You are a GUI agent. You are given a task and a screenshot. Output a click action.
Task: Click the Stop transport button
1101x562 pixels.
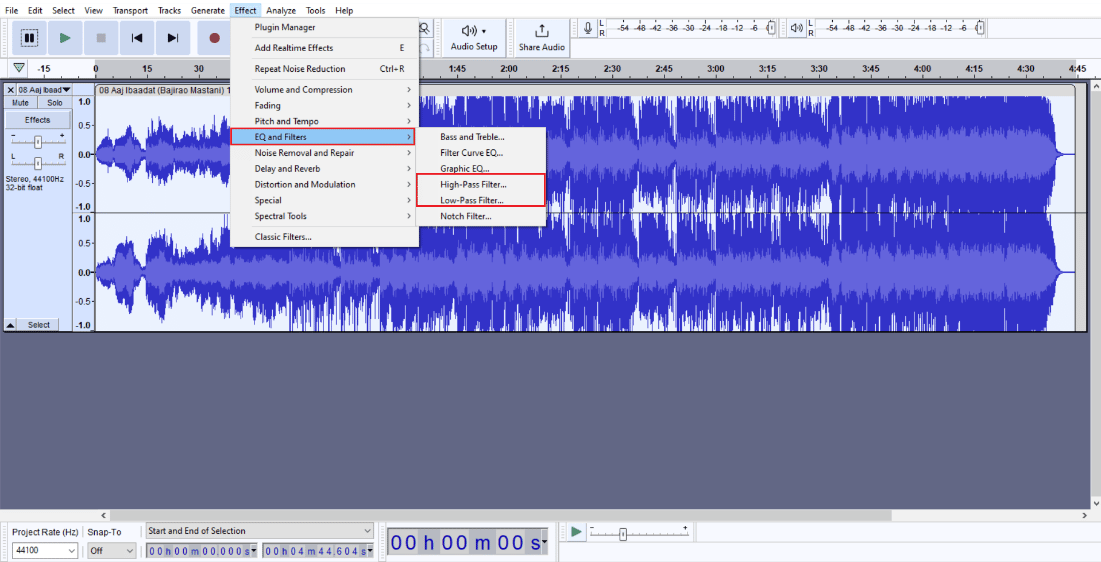pos(101,38)
